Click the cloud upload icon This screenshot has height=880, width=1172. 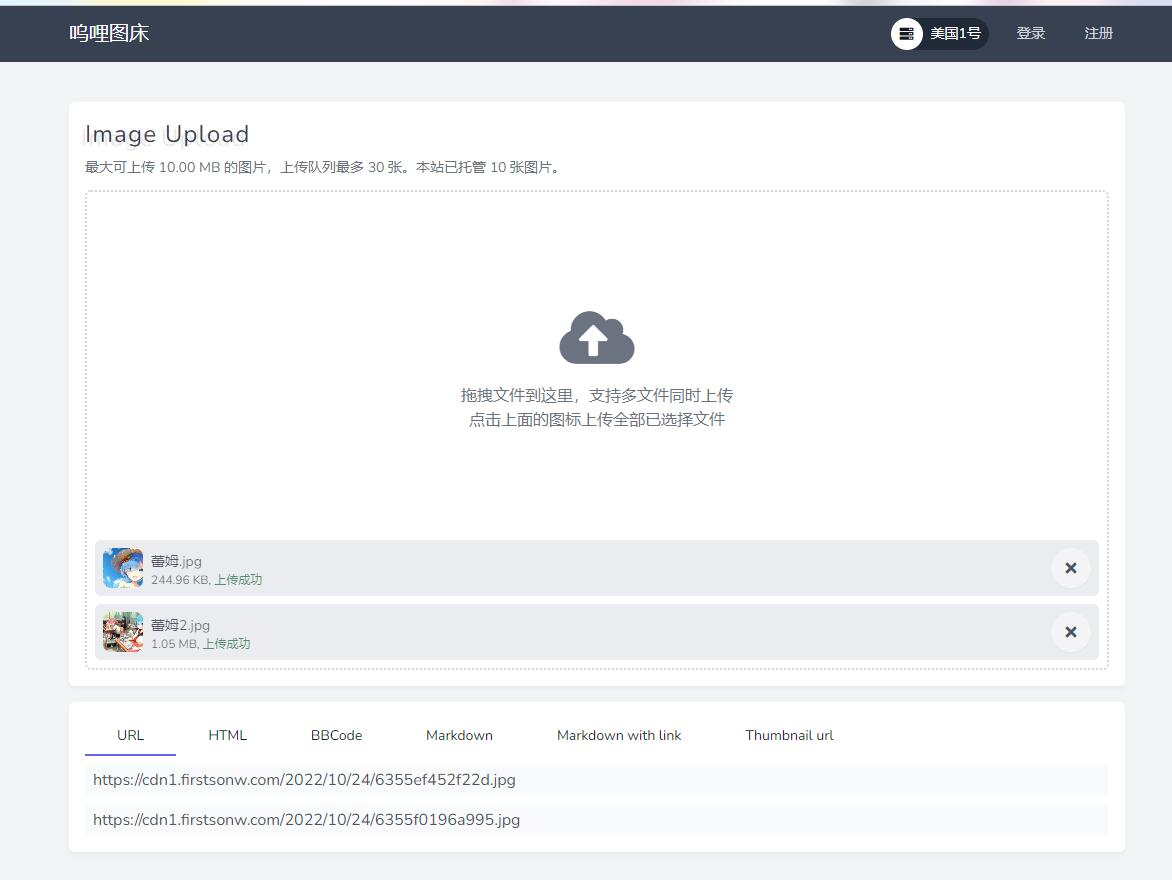tap(596, 337)
